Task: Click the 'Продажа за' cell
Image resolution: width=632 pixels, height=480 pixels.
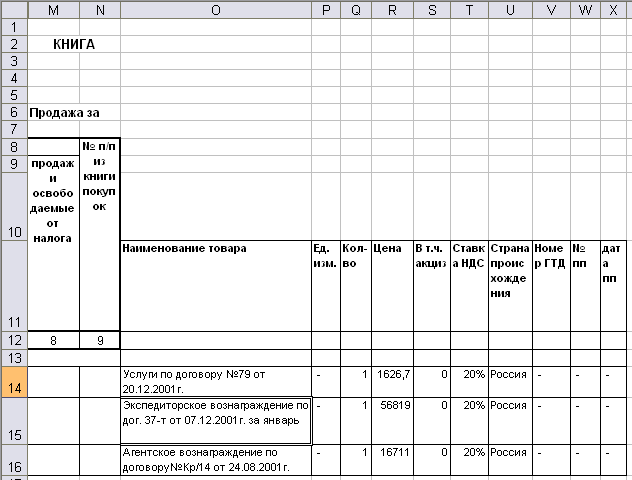Action: coord(64,112)
